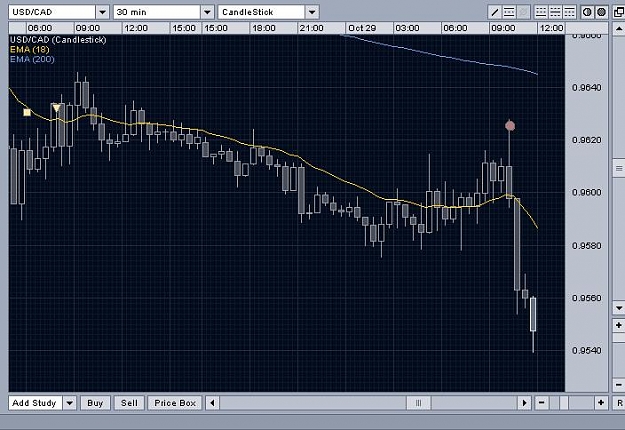This screenshot has height=430, width=625.
Task: Expand the Add Study dropdown arrow
Action: (x=70, y=403)
